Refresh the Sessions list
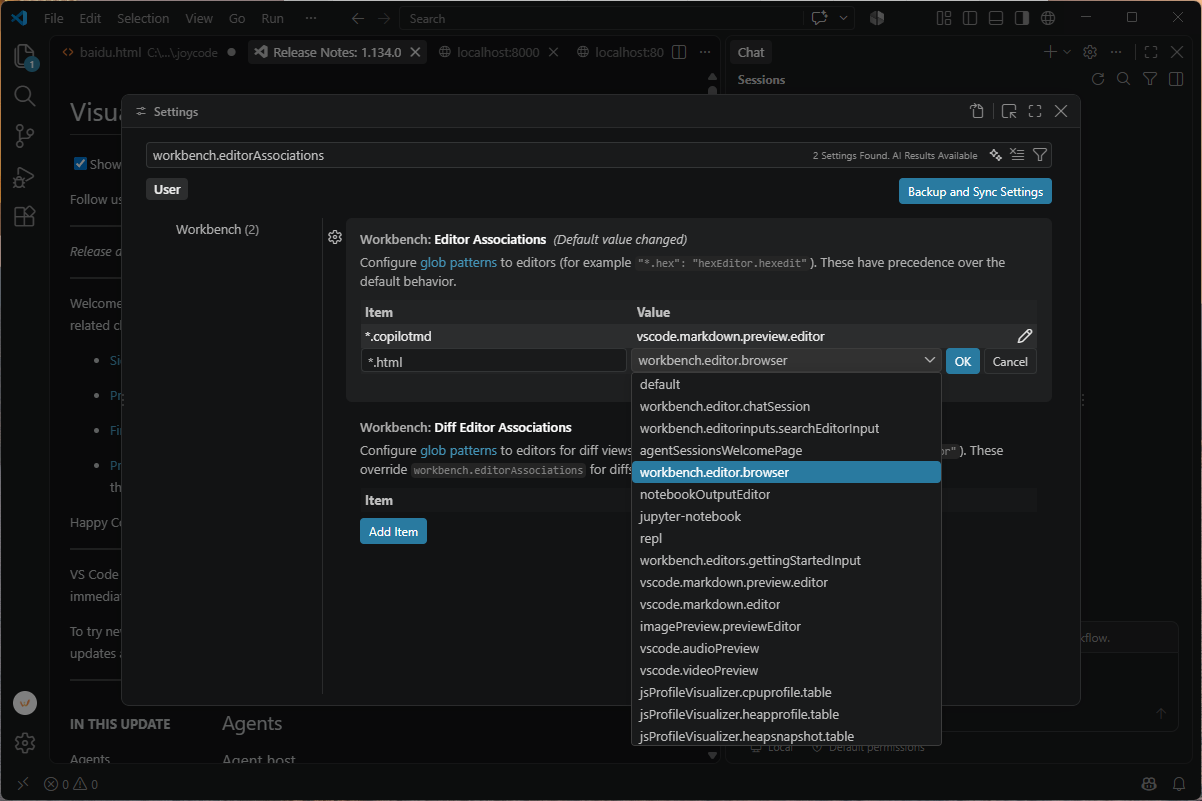 tap(1098, 79)
